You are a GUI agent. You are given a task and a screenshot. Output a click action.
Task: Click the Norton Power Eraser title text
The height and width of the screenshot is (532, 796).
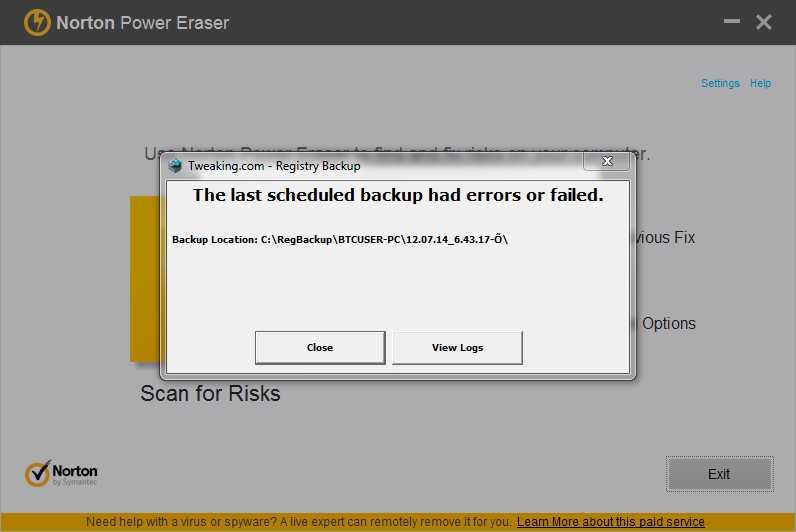coord(143,23)
